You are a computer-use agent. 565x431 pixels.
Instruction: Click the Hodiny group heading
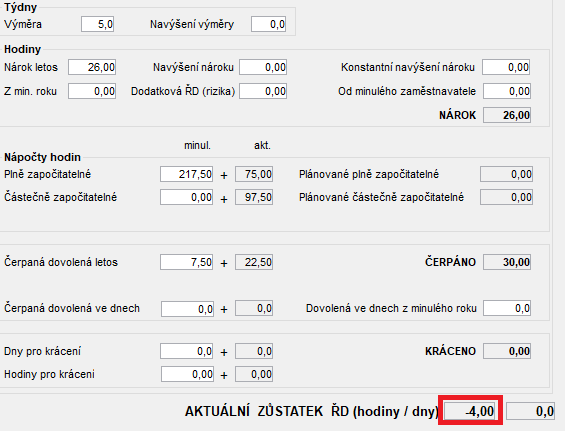click(x=22, y=49)
